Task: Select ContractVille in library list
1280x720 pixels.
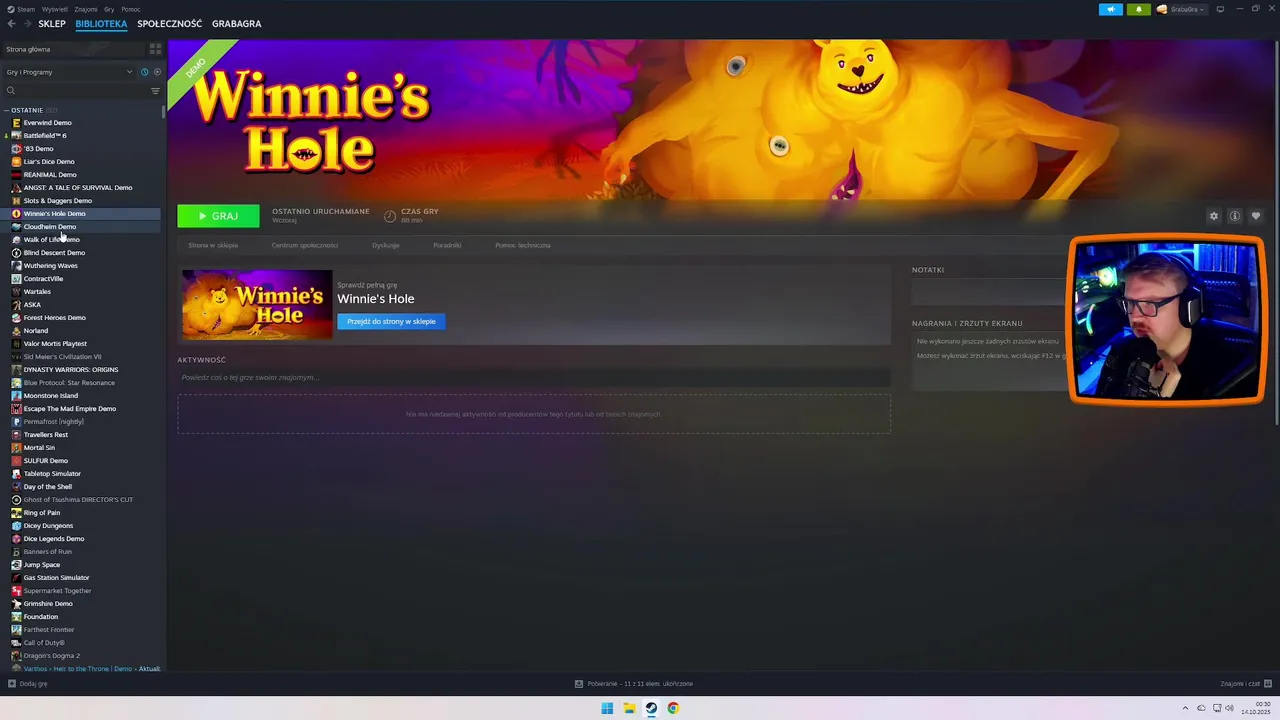Action: click(43, 279)
